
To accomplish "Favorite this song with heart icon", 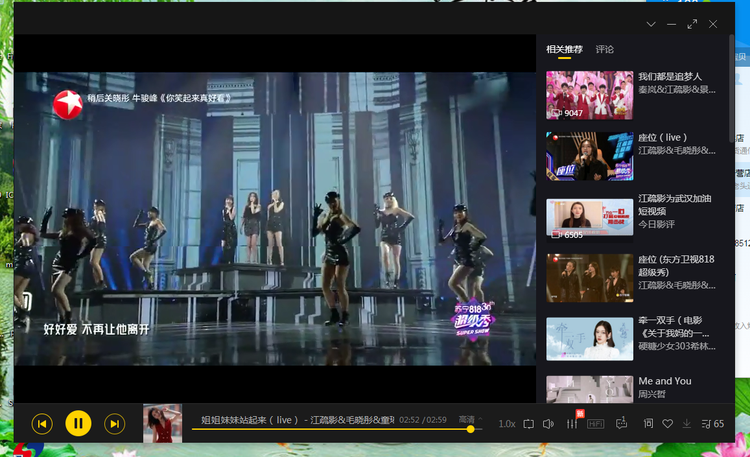I will (667, 424).
